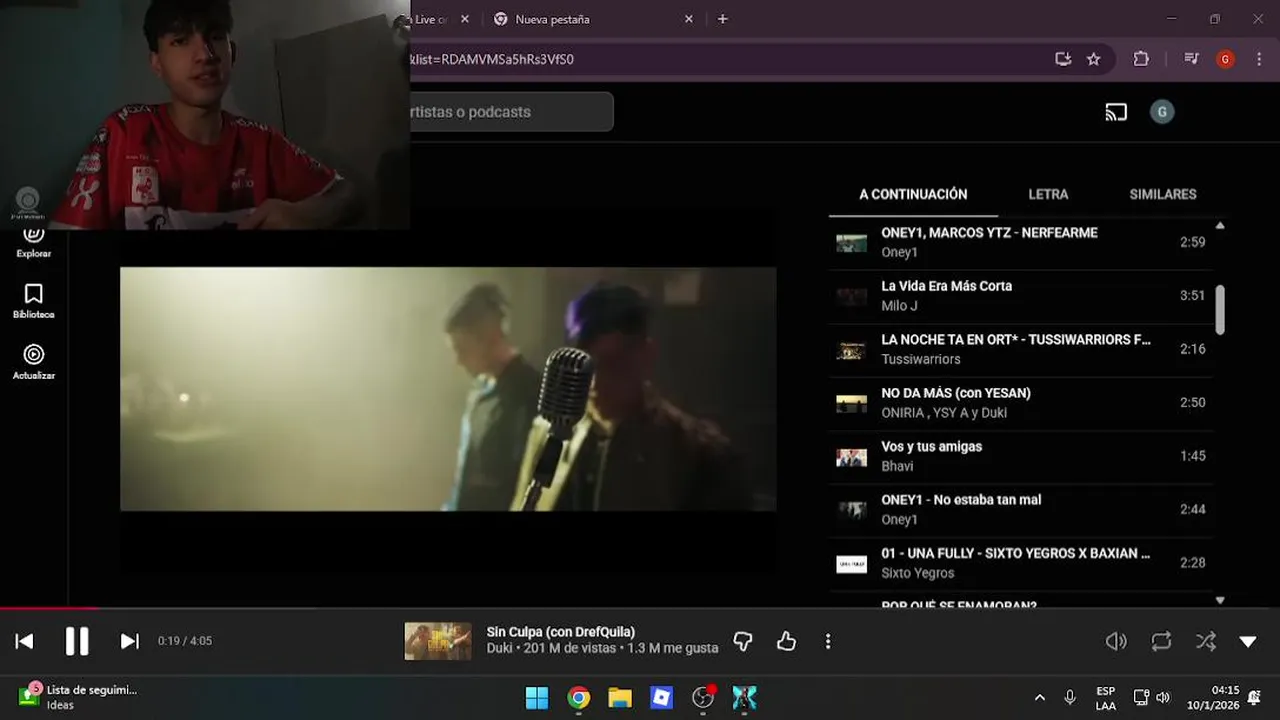The image size is (1280, 720).
Task: Click the queue list scrollbar thumb
Action: [x=1220, y=310]
